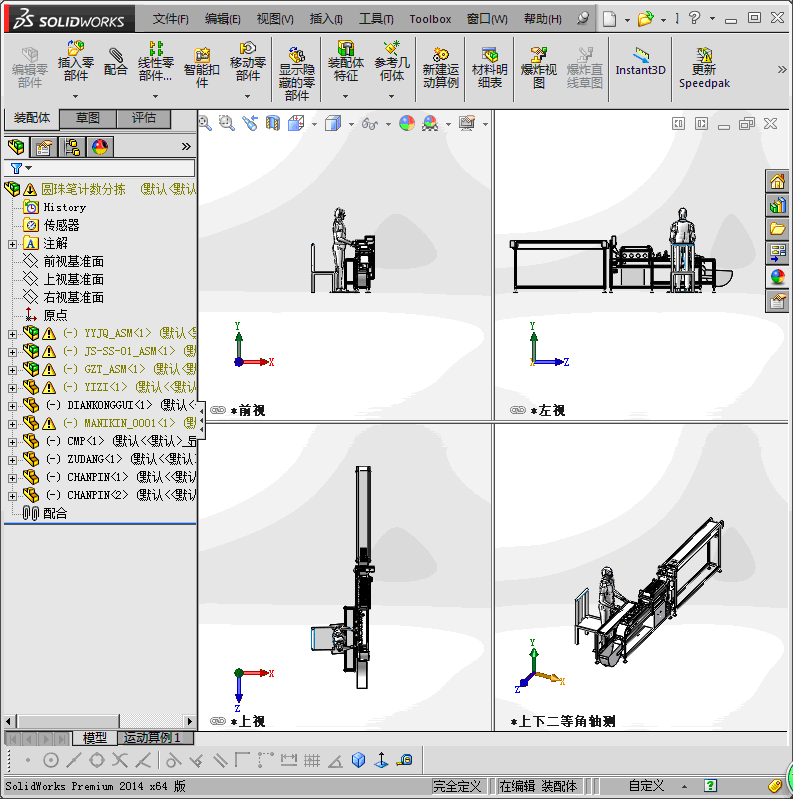
Task: Open dropdown under Insert Components (插入零部件)
Action: 75,96
